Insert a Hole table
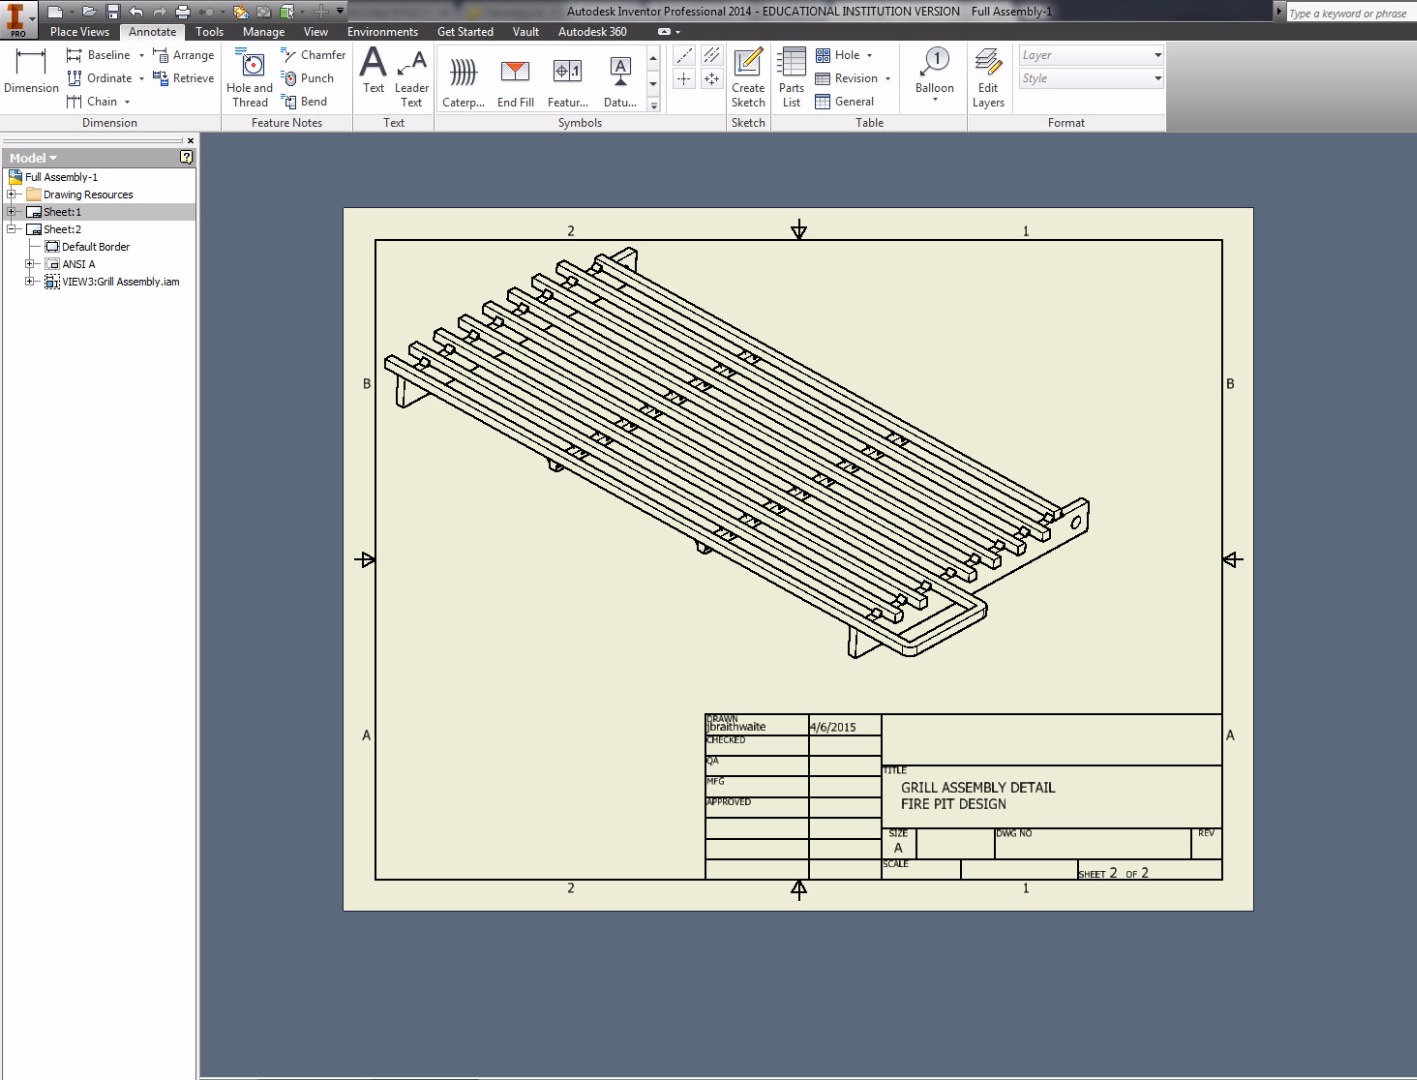Viewport: 1417px width, 1080px height. [x=837, y=55]
